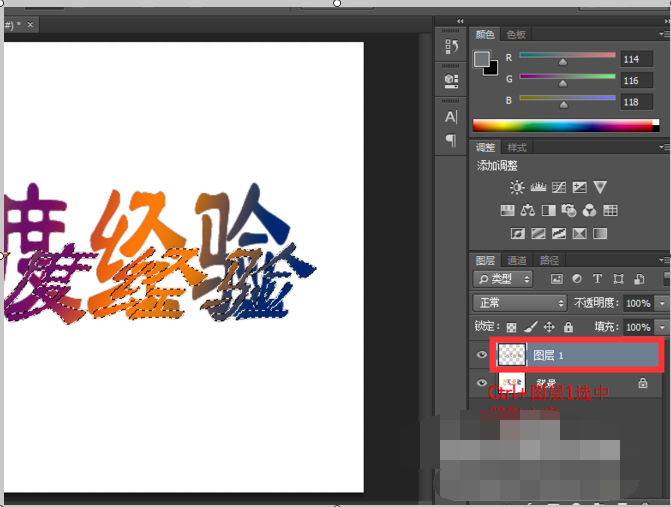Open the Adjustments panel options menu
The image size is (671, 507).
[663, 147]
